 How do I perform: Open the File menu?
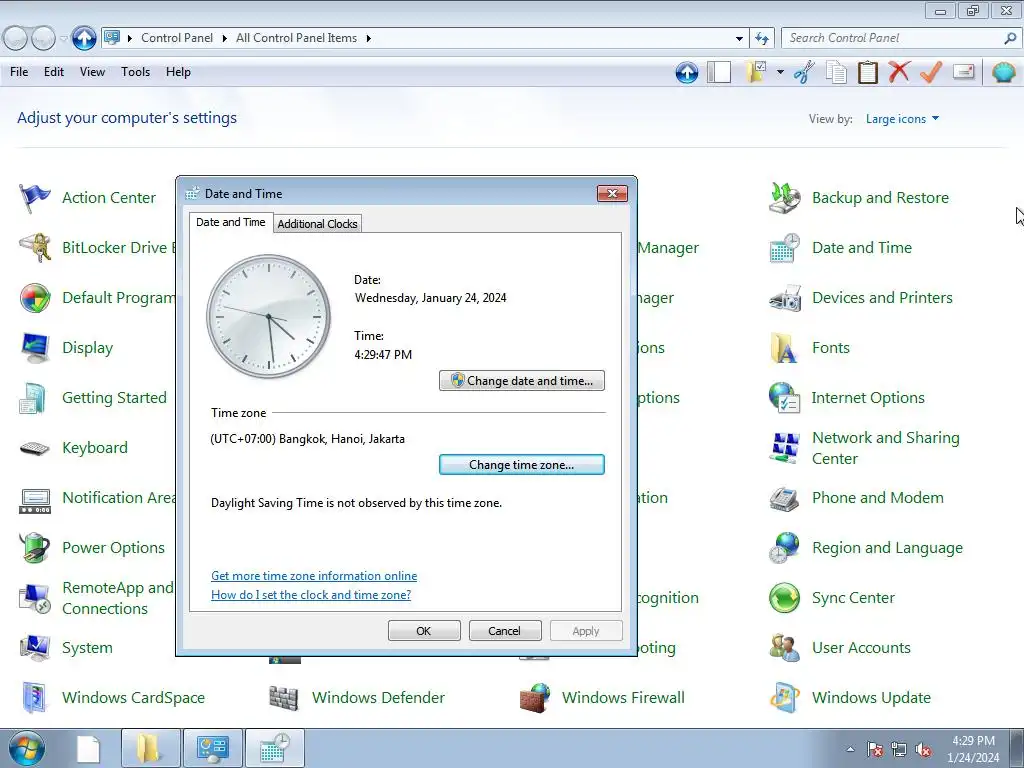pyautogui.click(x=19, y=72)
